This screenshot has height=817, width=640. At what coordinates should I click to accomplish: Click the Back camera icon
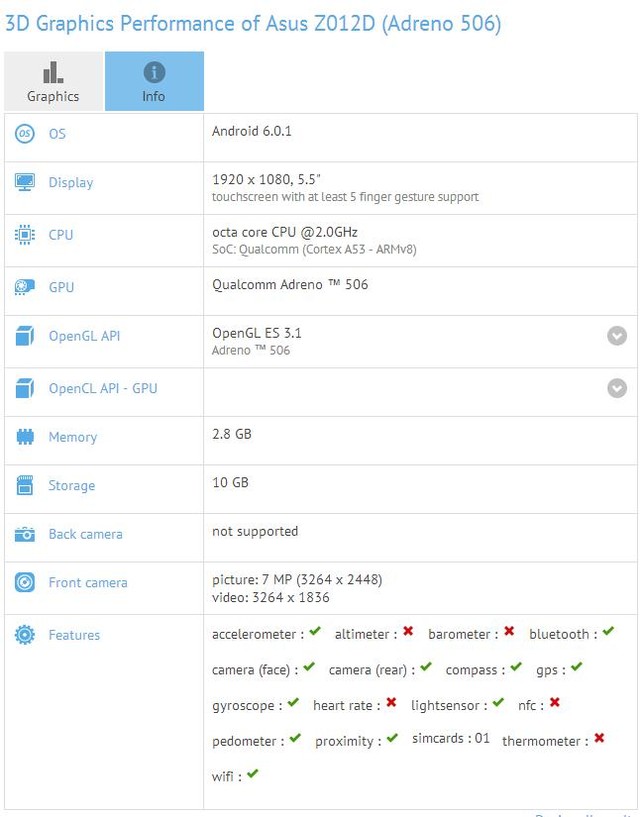click(x=25, y=534)
